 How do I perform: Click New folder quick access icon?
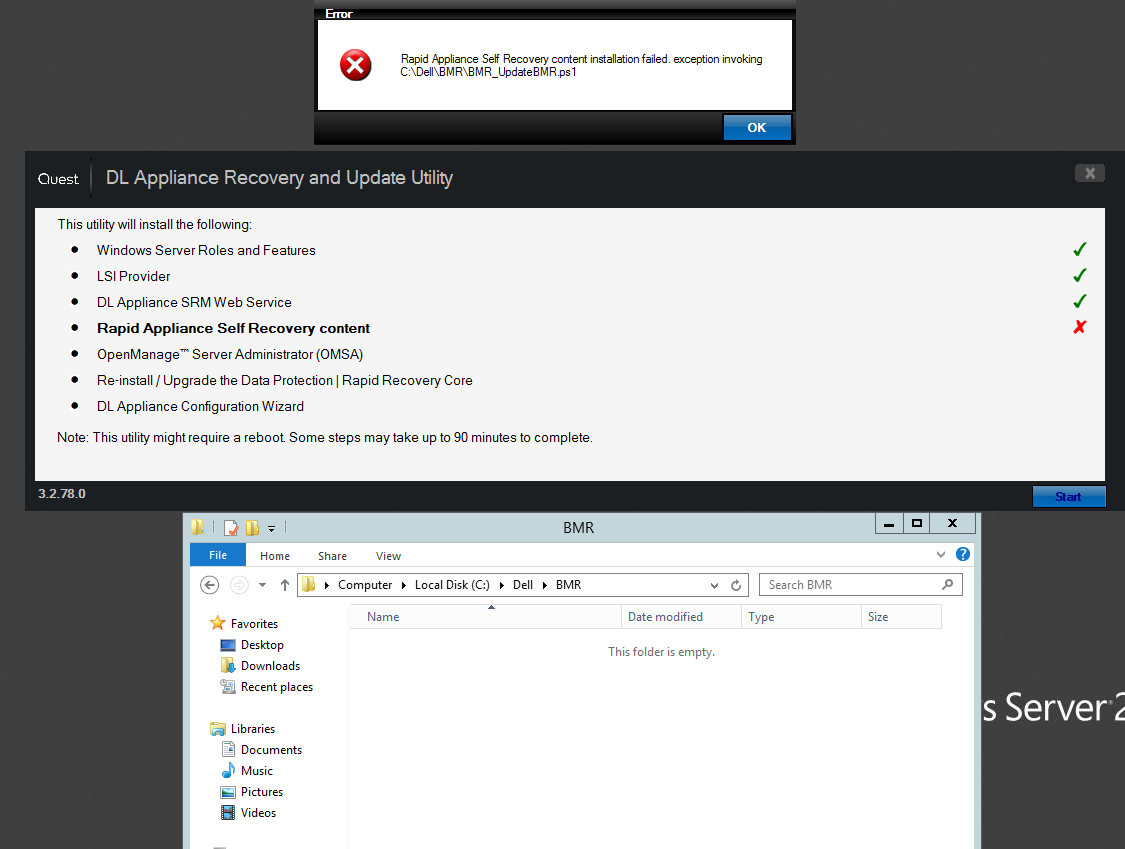(253, 528)
